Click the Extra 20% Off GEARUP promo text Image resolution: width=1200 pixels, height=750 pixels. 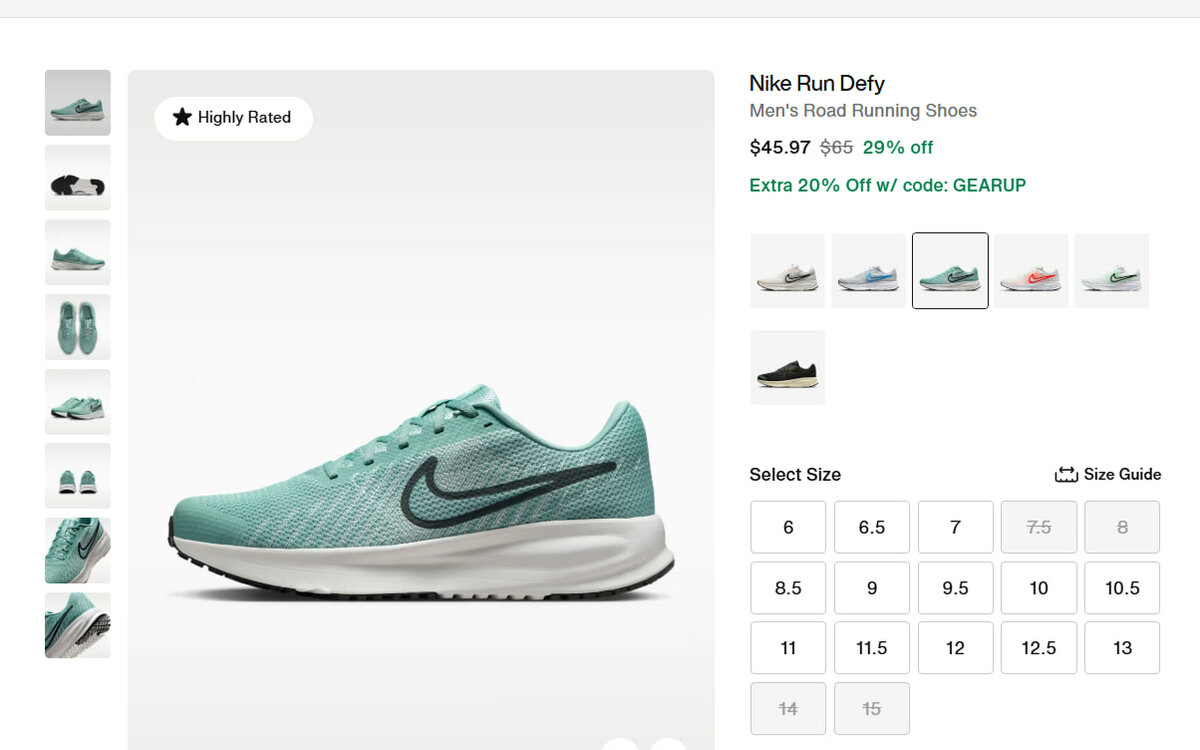(887, 185)
